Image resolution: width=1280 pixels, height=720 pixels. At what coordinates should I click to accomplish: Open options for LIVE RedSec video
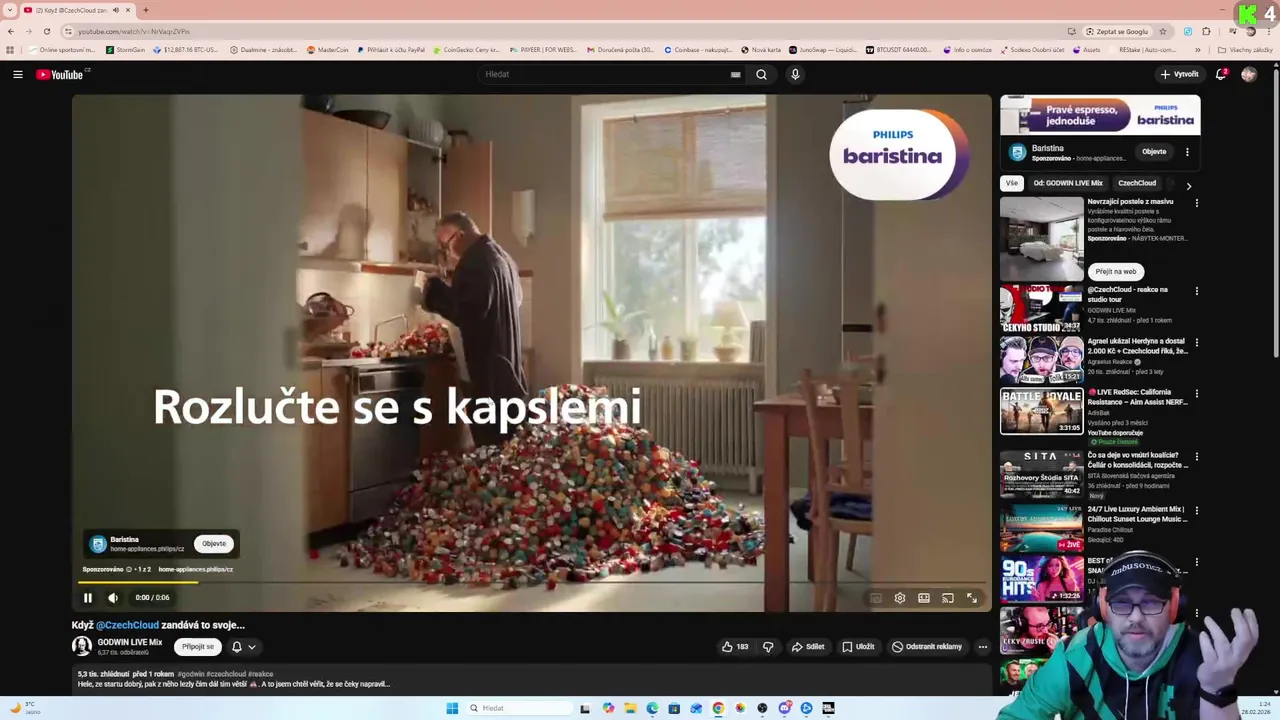point(1196,394)
